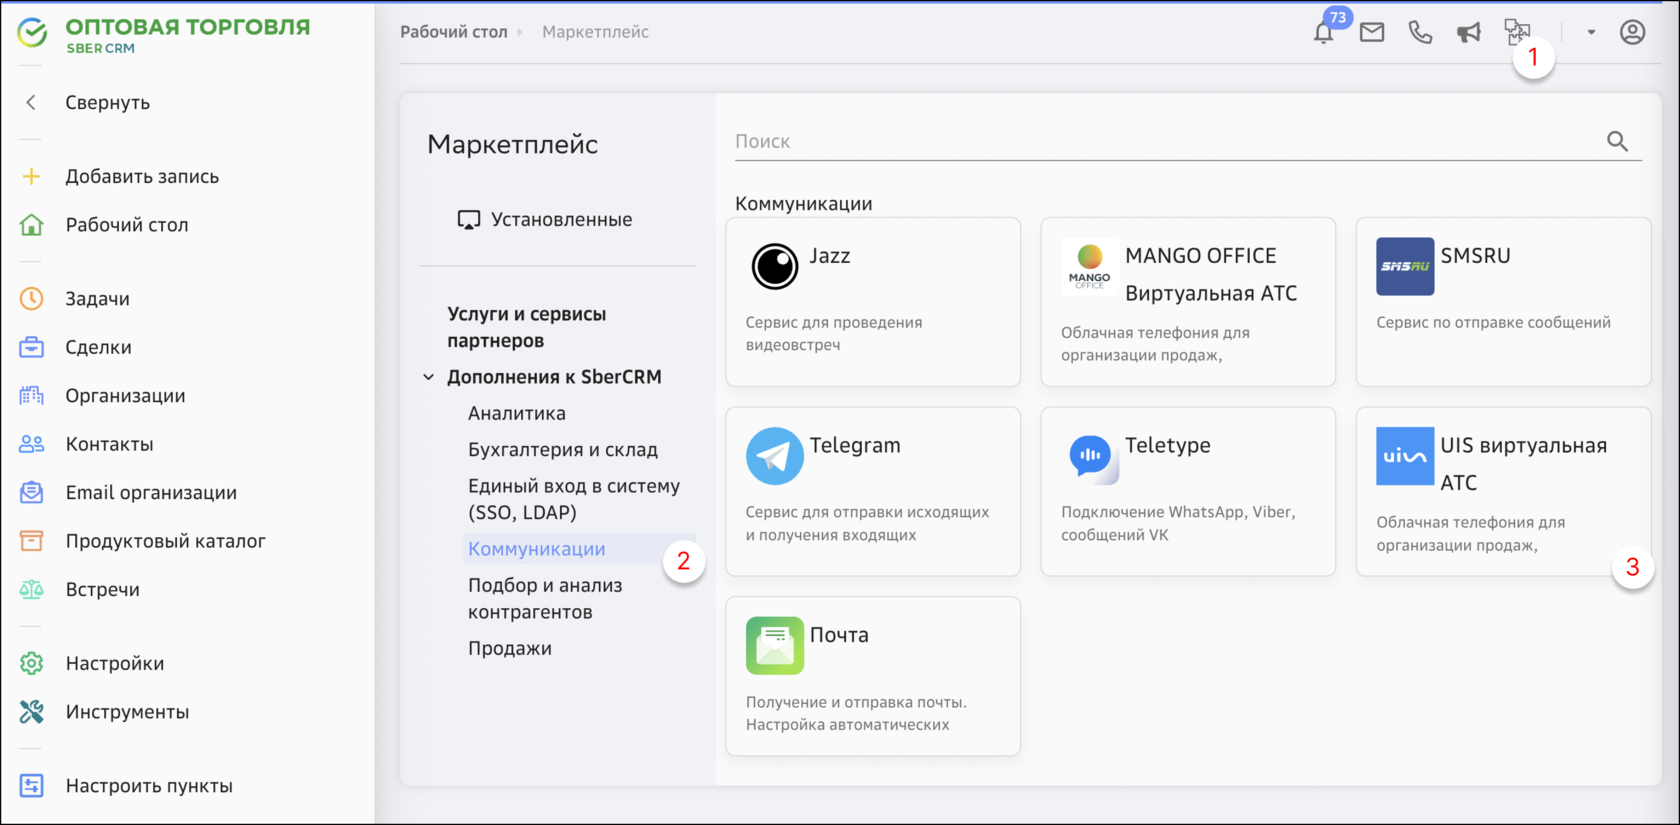Click the SberCRM logo checkmark icon
This screenshot has height=825, width=1680.
tap(32, 34)
